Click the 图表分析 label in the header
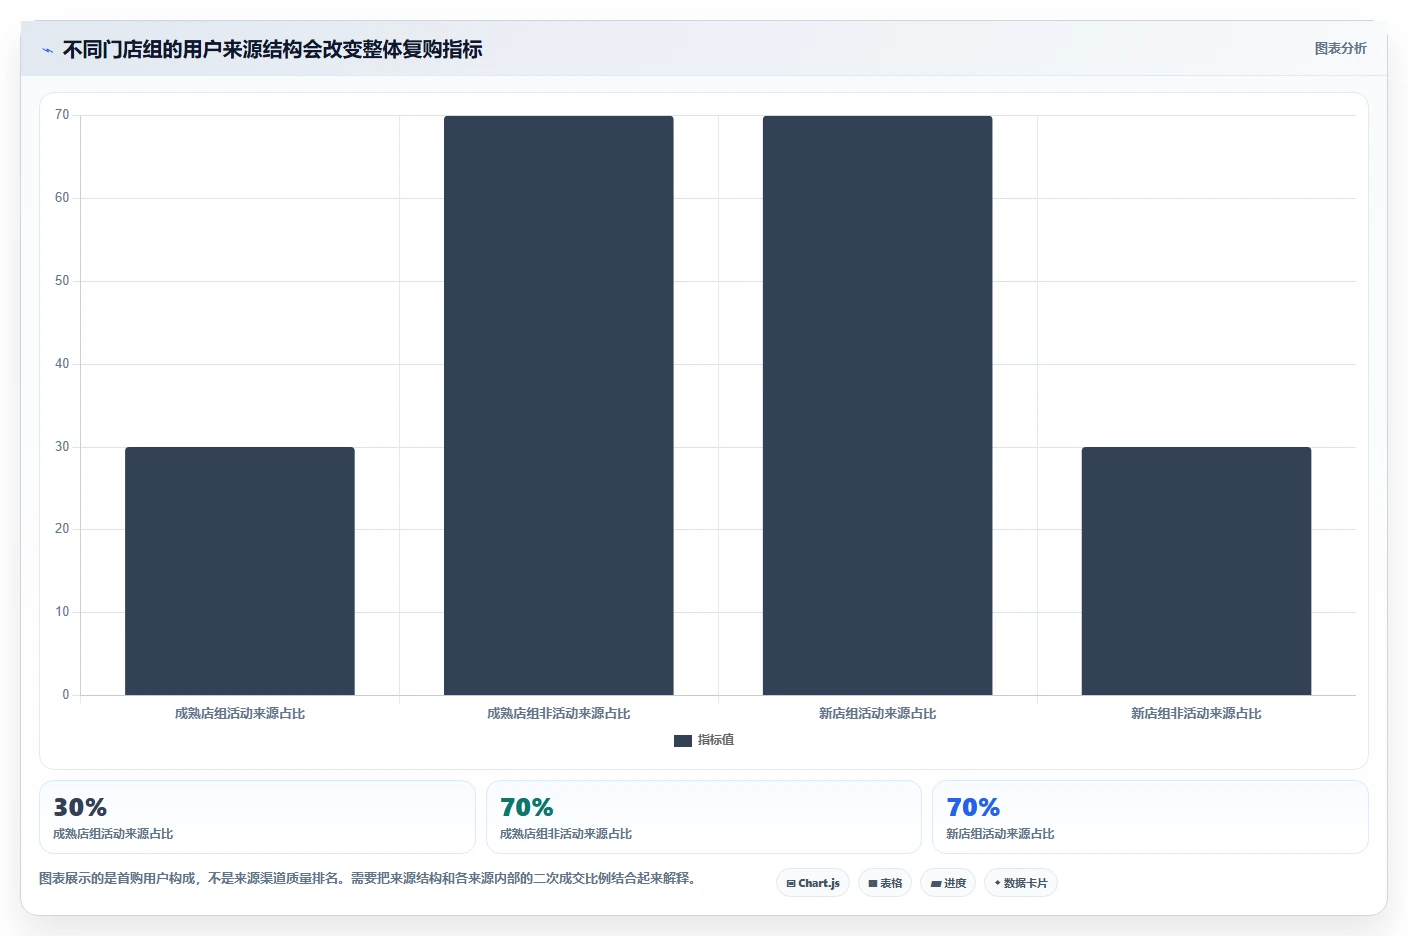The image size is (1408, 936). tap(1340, 48)
